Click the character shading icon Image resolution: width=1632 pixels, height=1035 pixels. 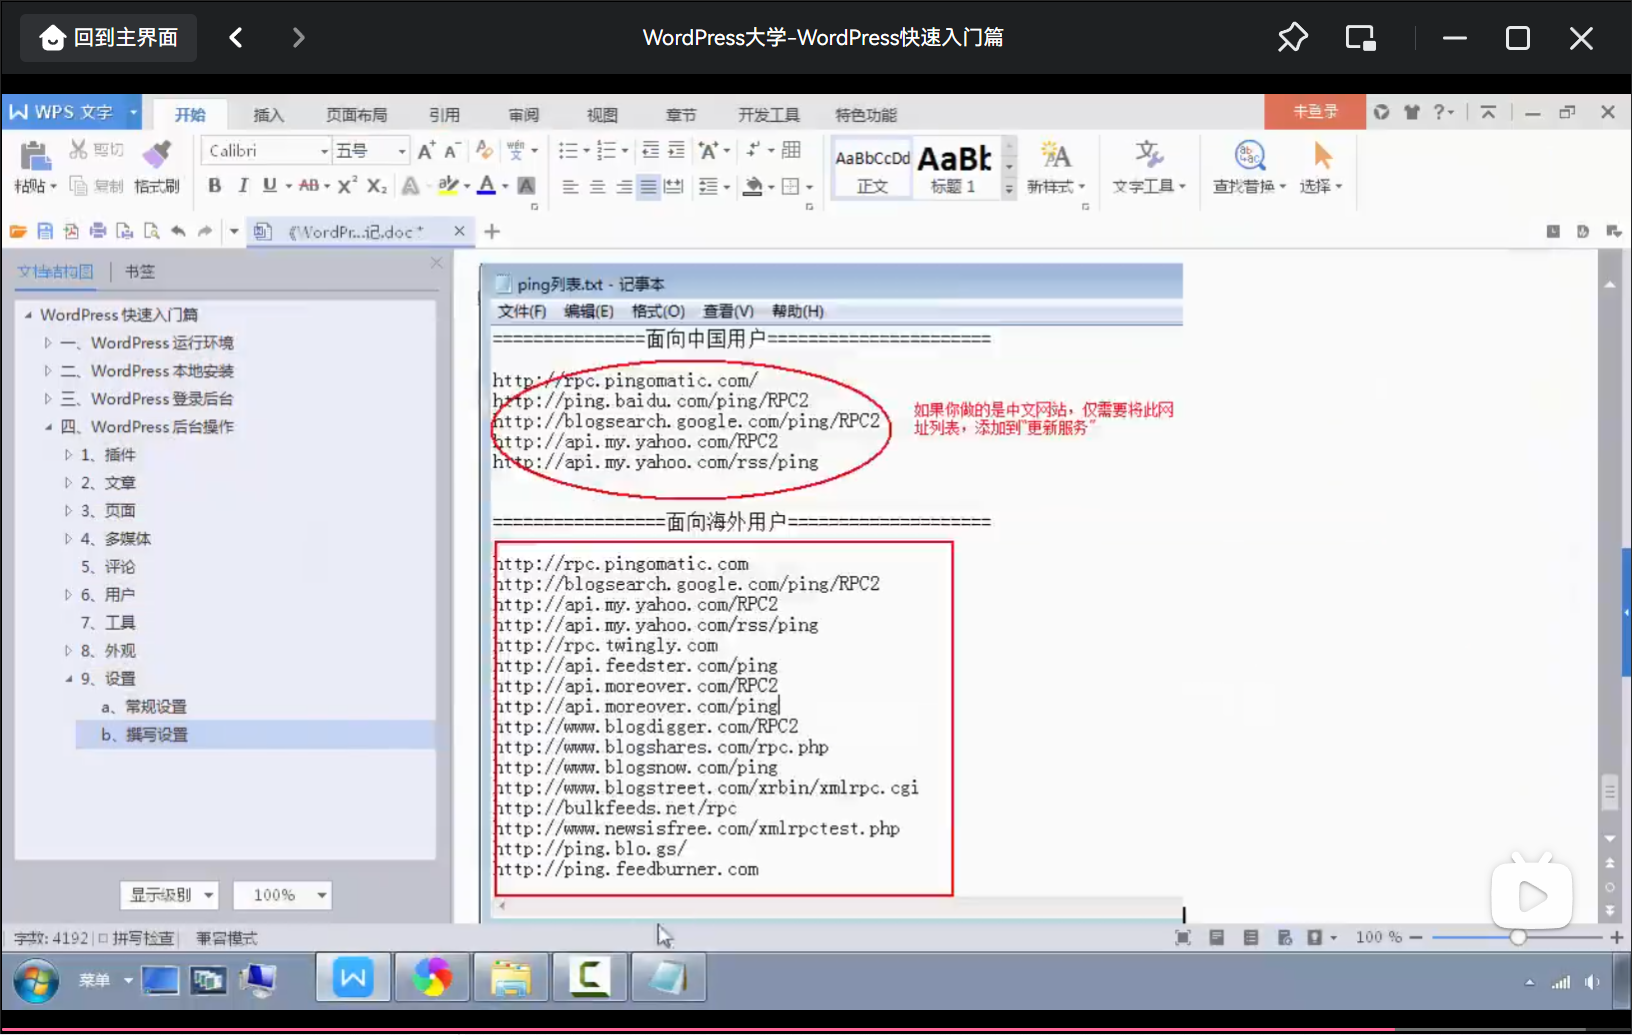(526, 185)
